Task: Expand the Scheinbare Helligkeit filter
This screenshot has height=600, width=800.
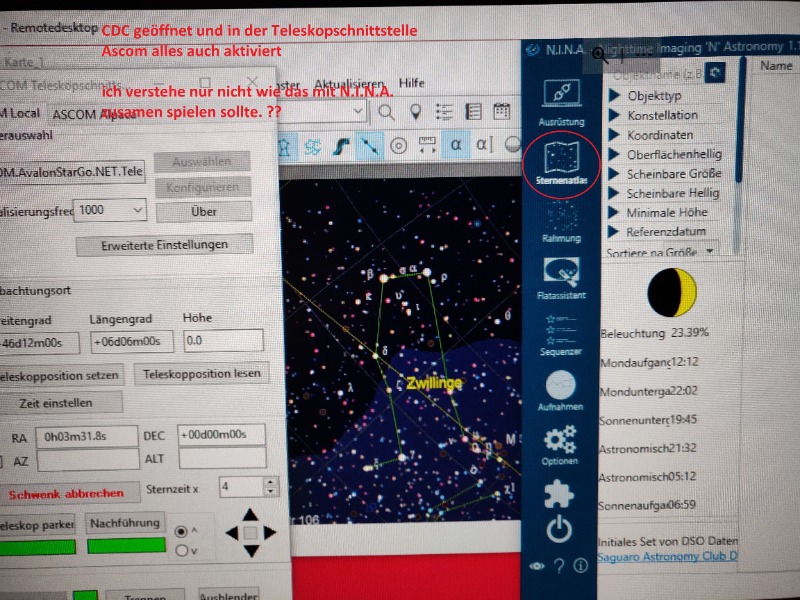Action: pos(614,193)
